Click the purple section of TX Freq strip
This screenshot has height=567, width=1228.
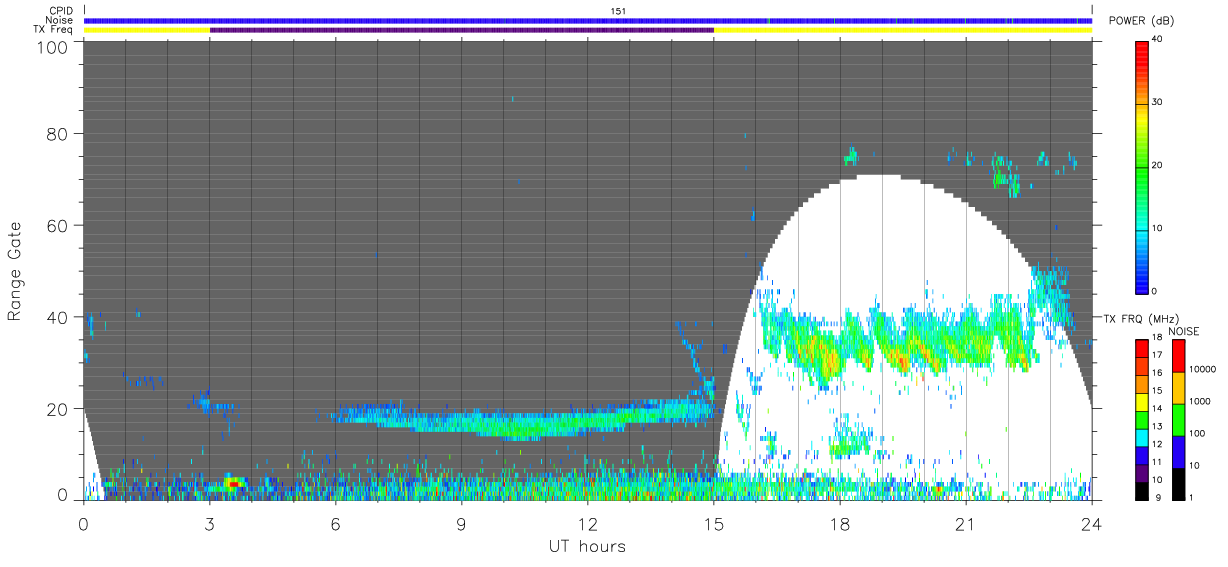pos(462,30)
